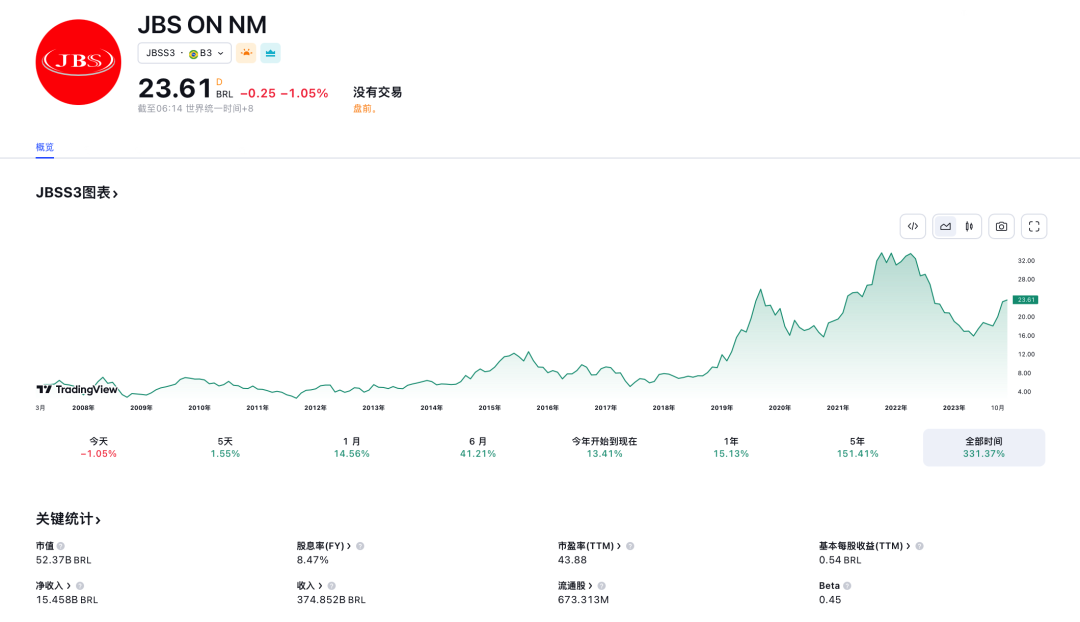Switch the chart to area style

click(946, 227)
